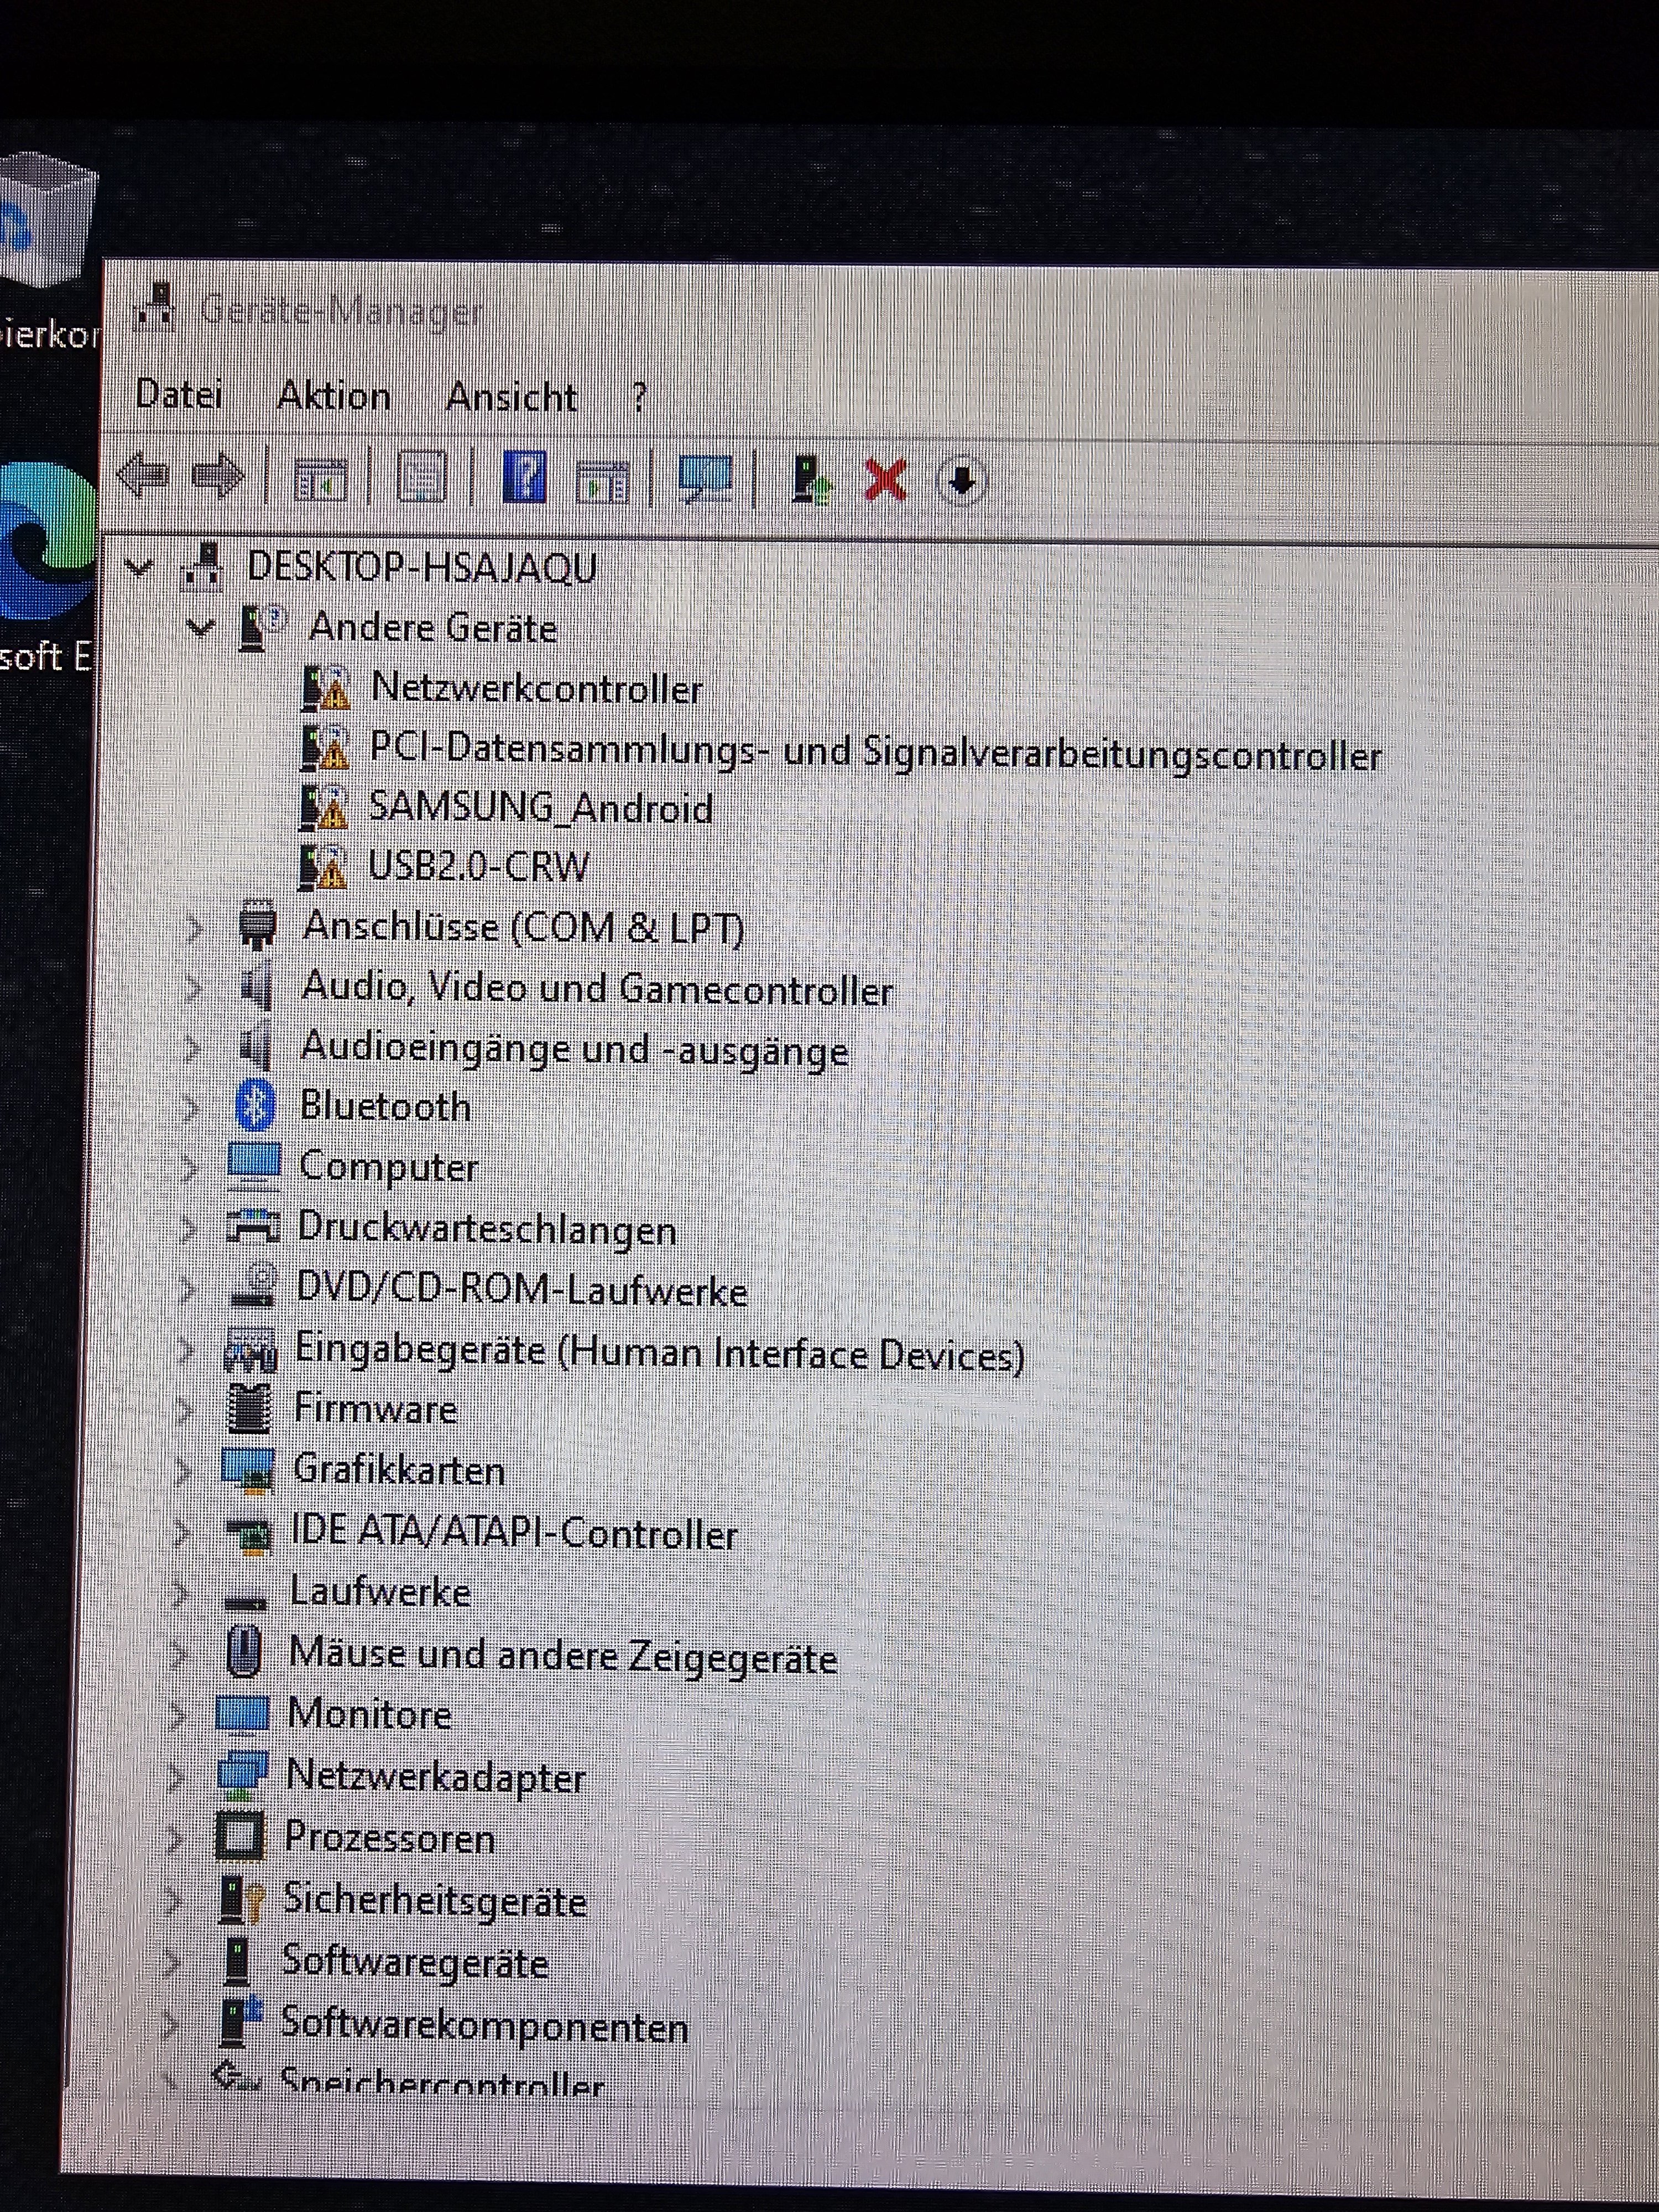This screenshot has width=1659, height=2212.
Task: Expand the Bluetooth category
Action: point(192,1107)
